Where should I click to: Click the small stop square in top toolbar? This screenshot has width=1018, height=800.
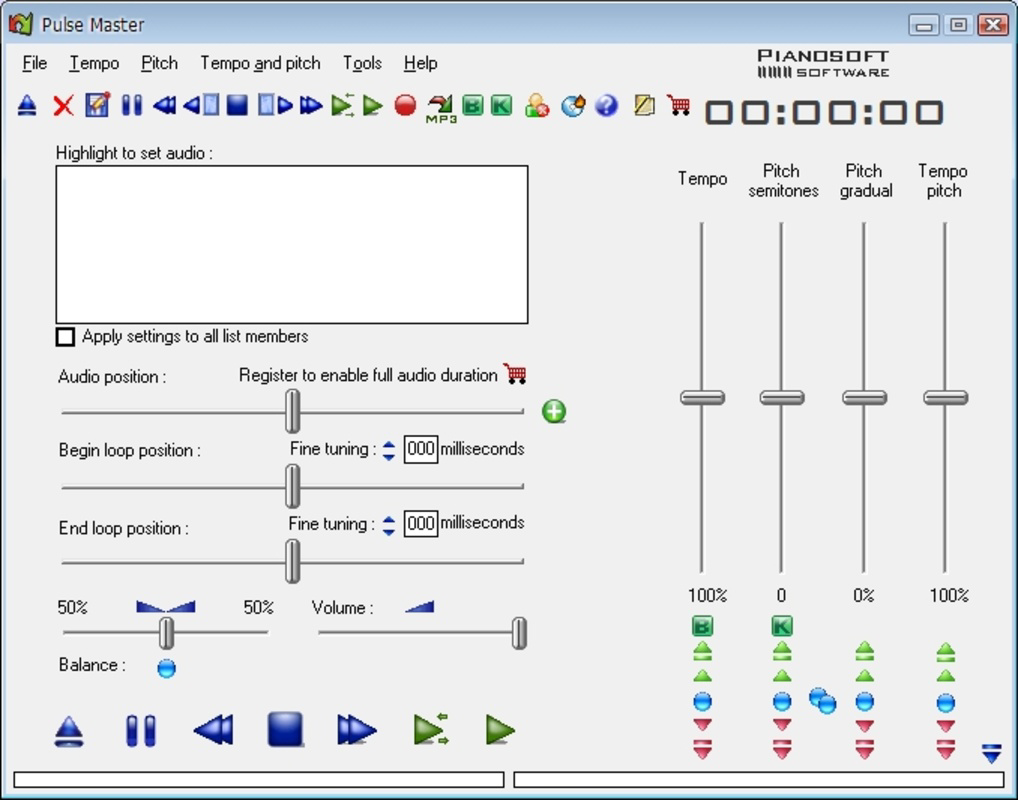tap(237, 105)
